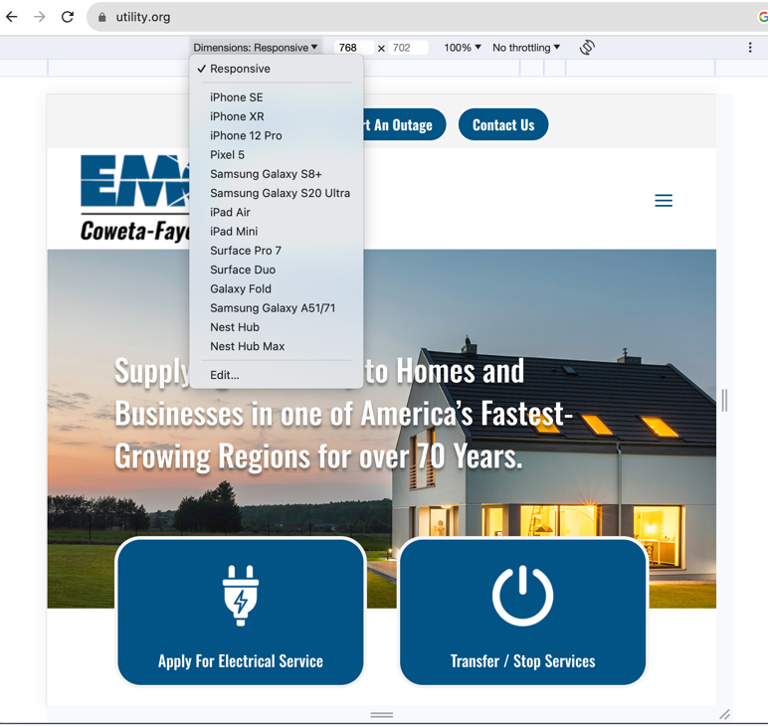Expand the Dimensions: Responsive dropdown

pyautogui.click(x=255, y=47)
